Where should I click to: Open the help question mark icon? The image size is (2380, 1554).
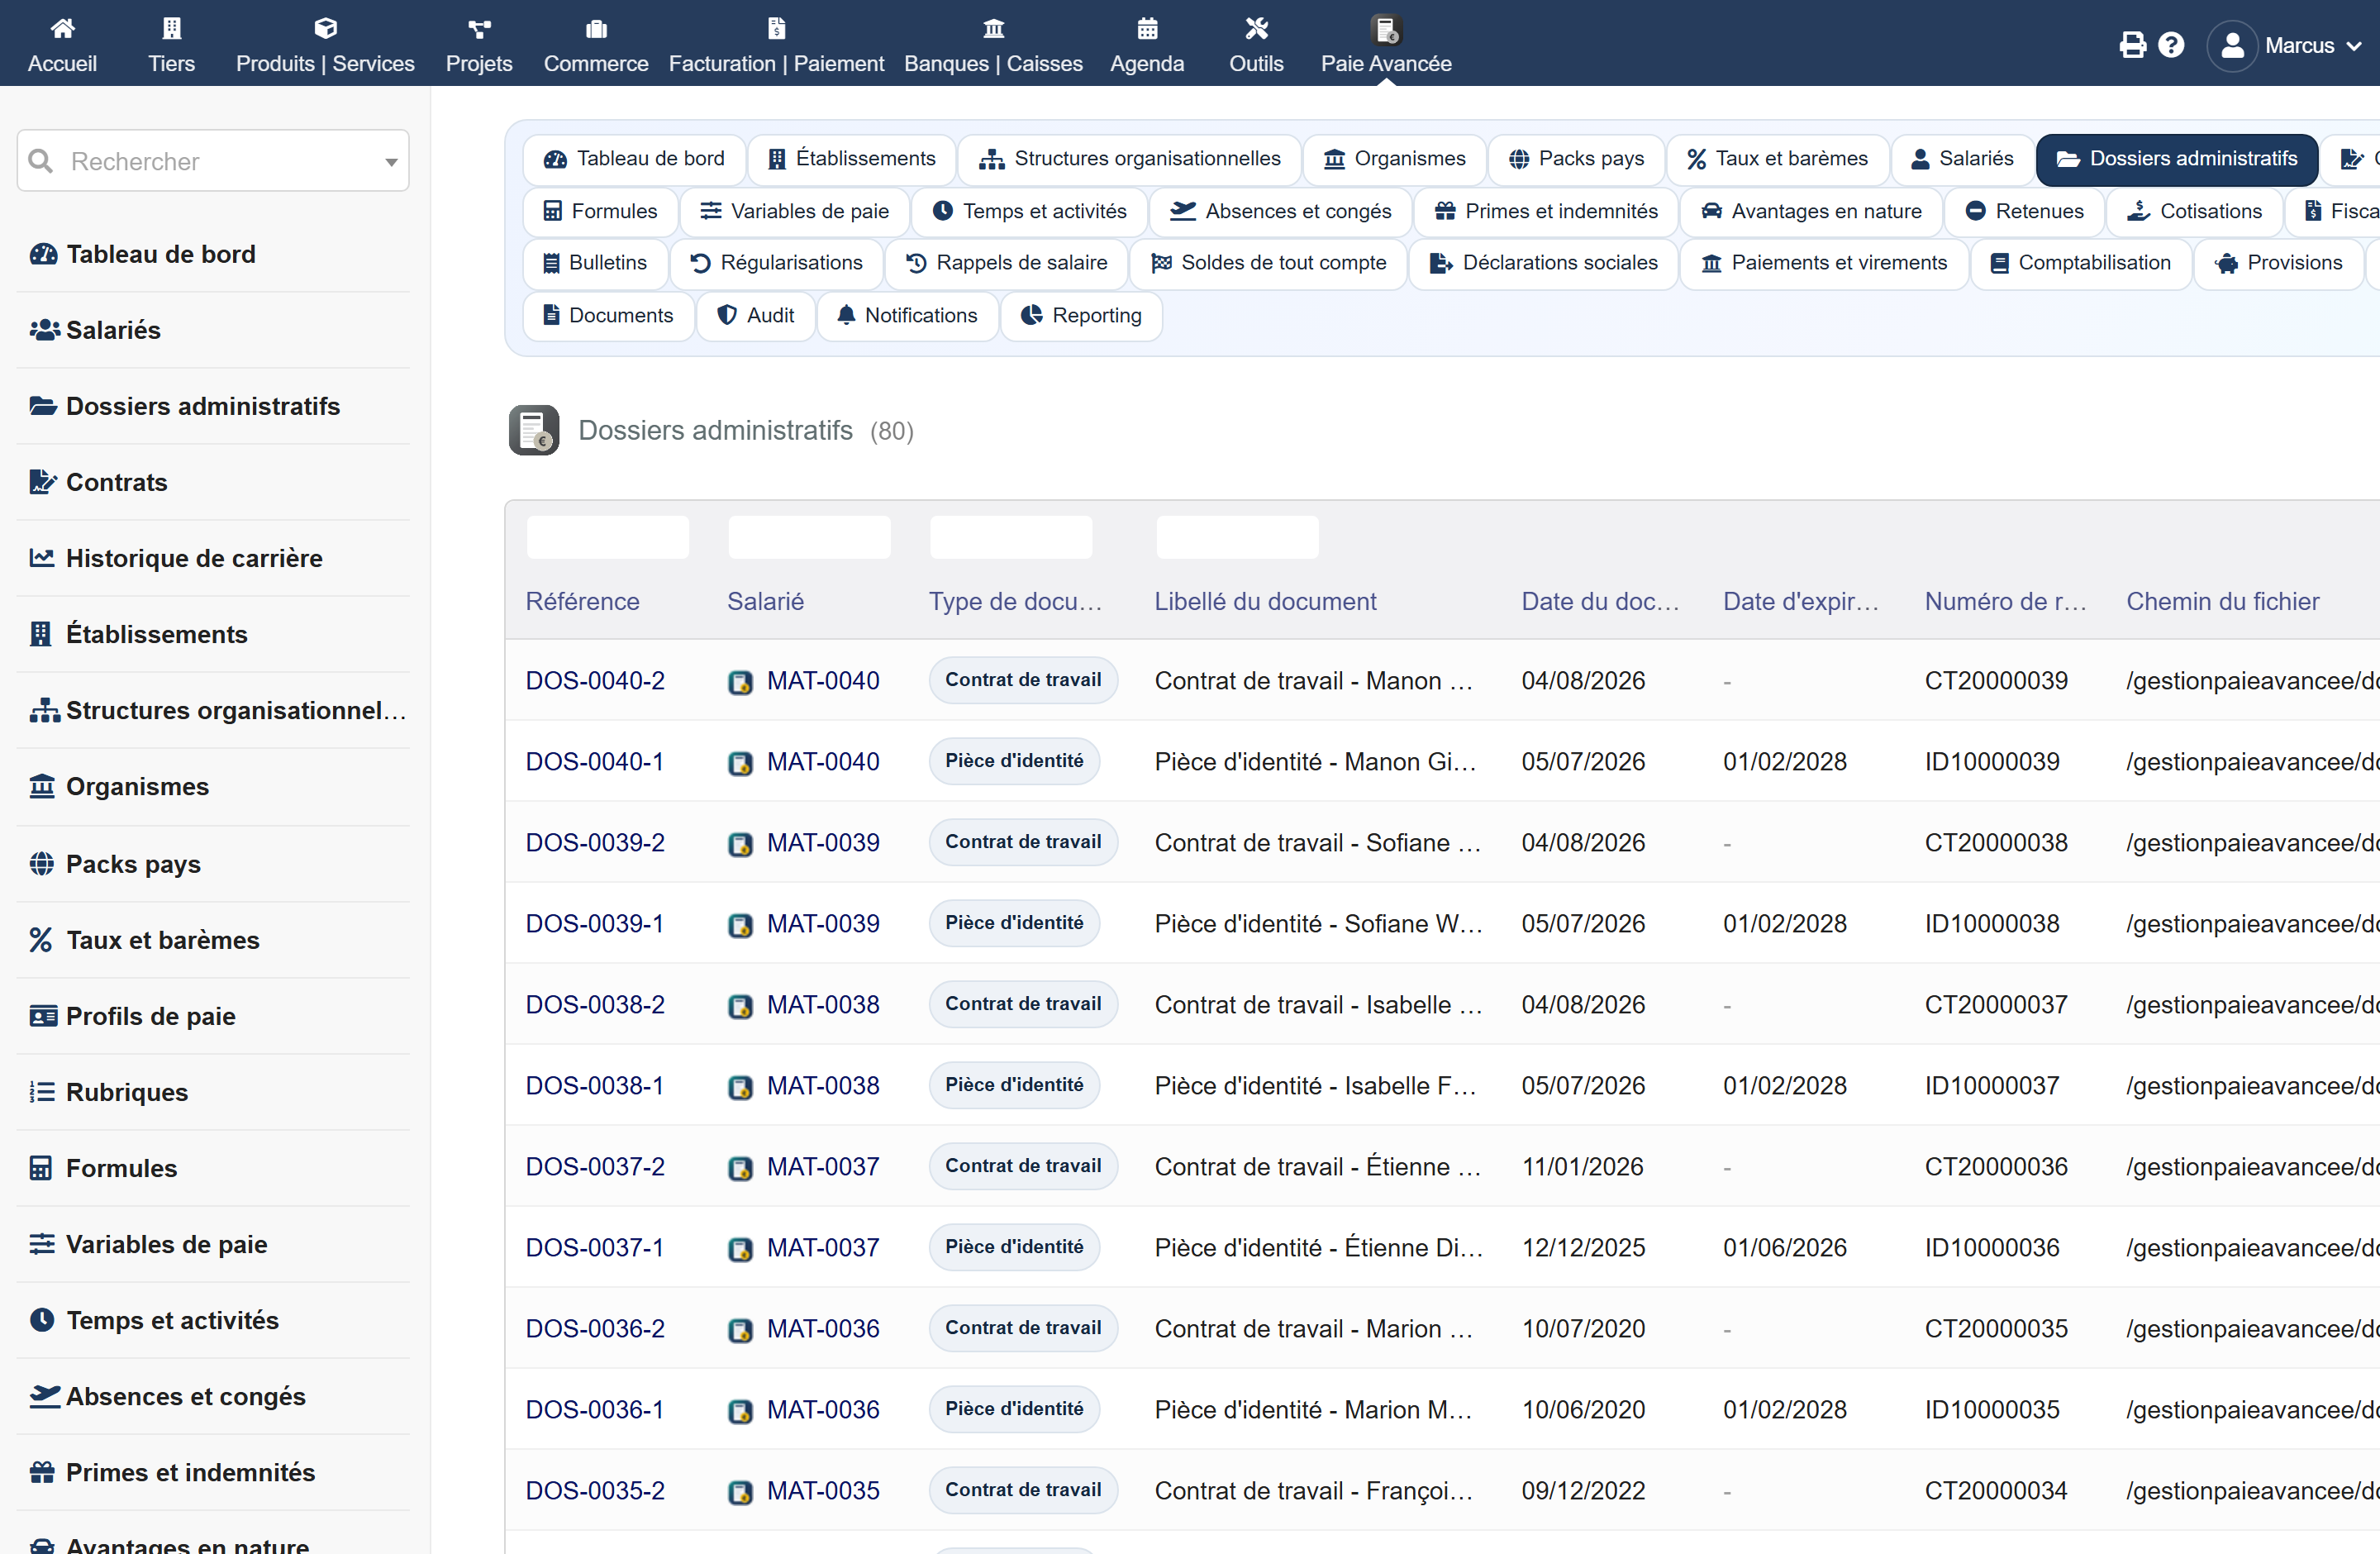pos(2171,45)
